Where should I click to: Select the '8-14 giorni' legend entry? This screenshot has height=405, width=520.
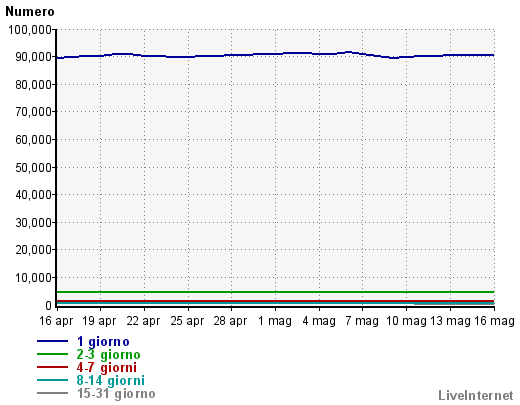click(111, 381)
